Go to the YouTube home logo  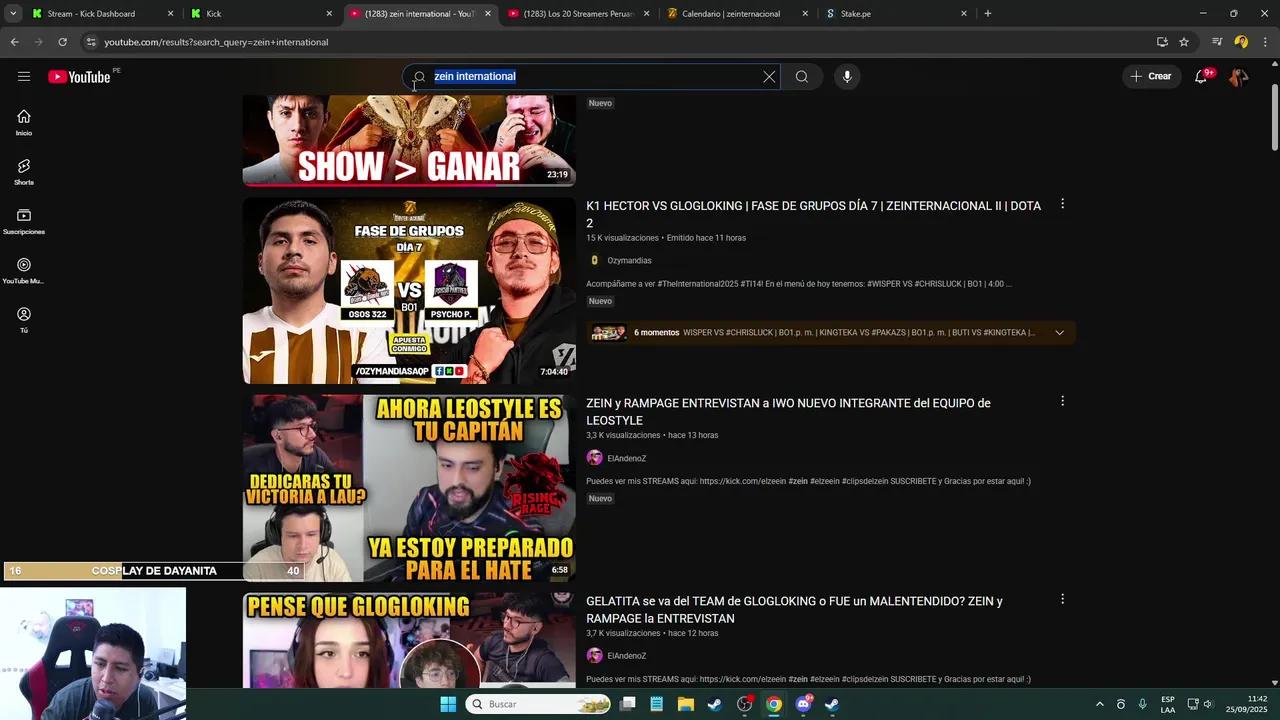[x=79, y=77]
